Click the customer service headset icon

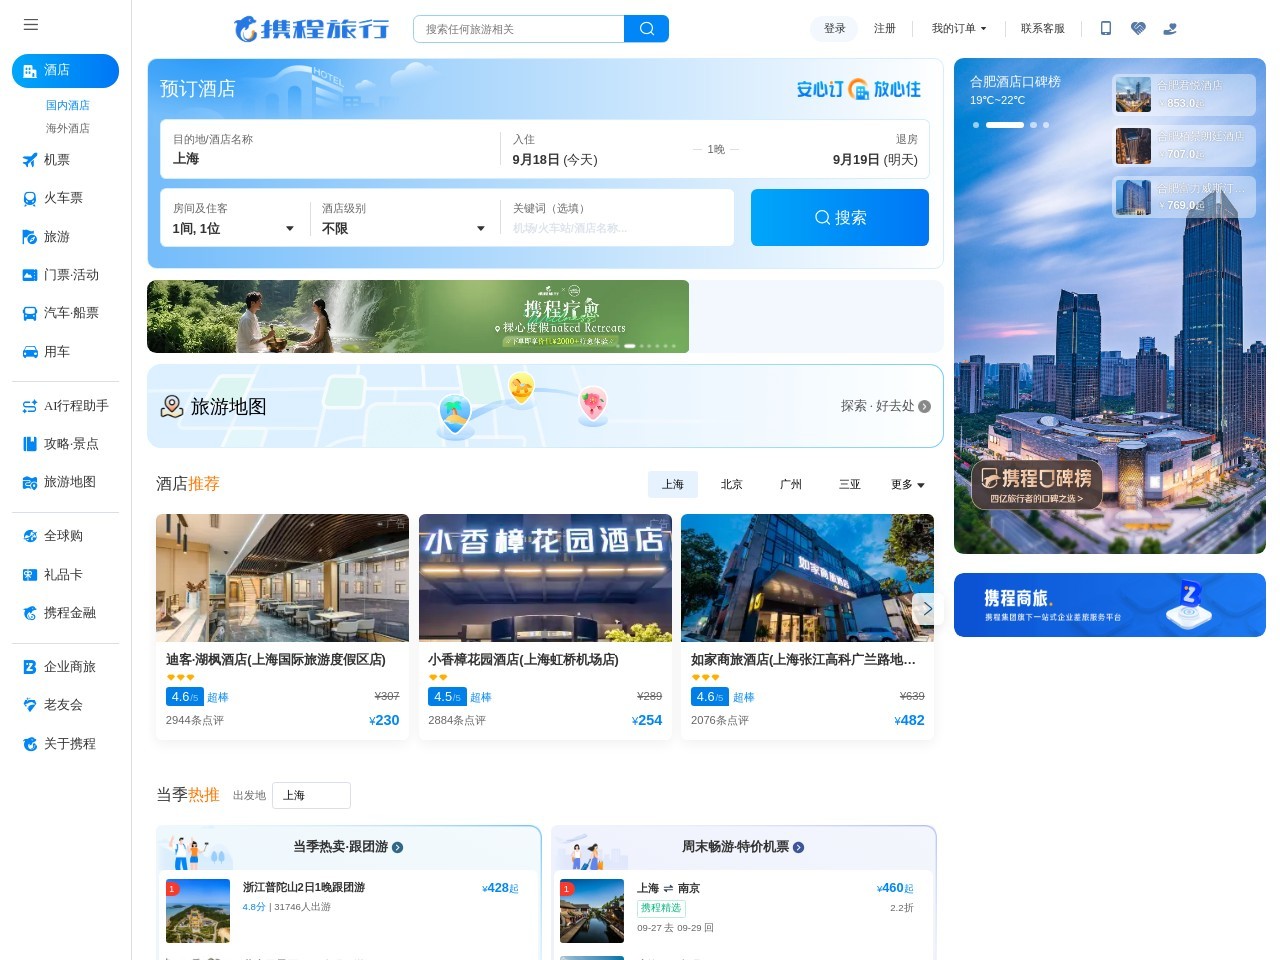click(x=1170, y=29)
